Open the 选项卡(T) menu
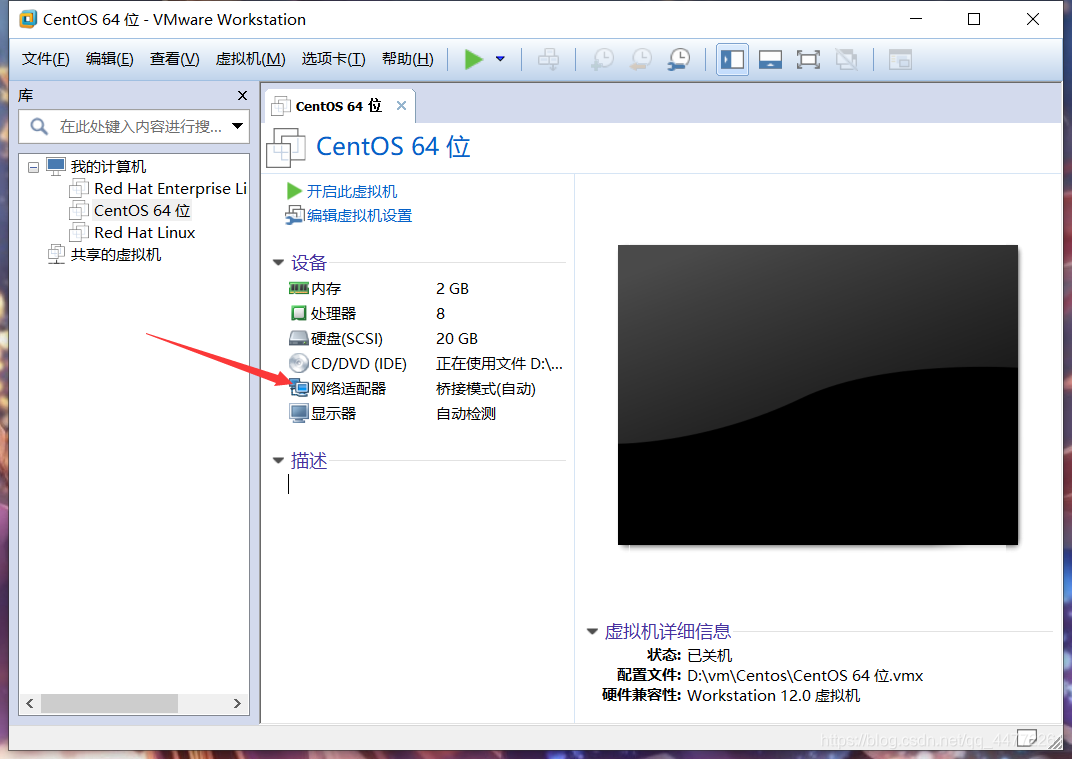This screenshot has width=1072, height=759. [x=334, y=59]
